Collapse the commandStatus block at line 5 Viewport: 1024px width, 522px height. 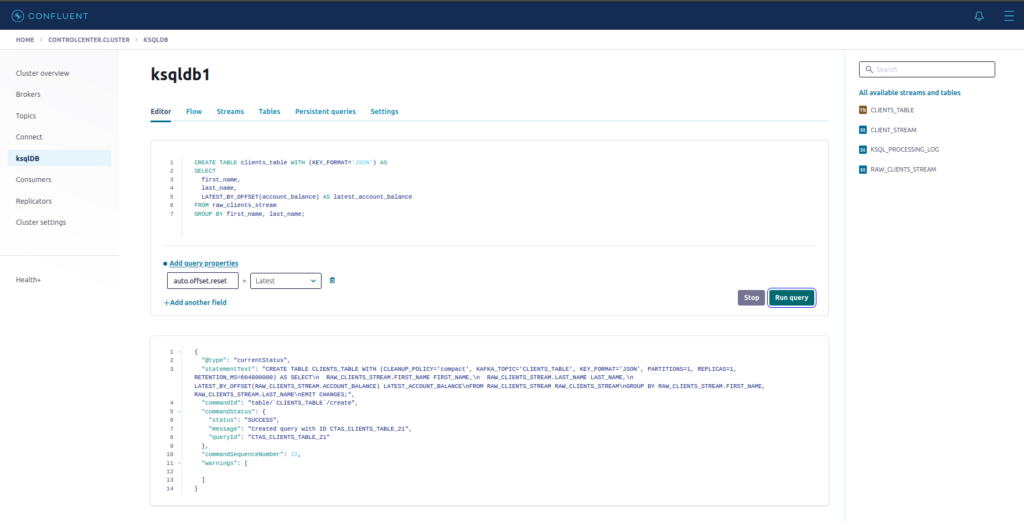179,411
